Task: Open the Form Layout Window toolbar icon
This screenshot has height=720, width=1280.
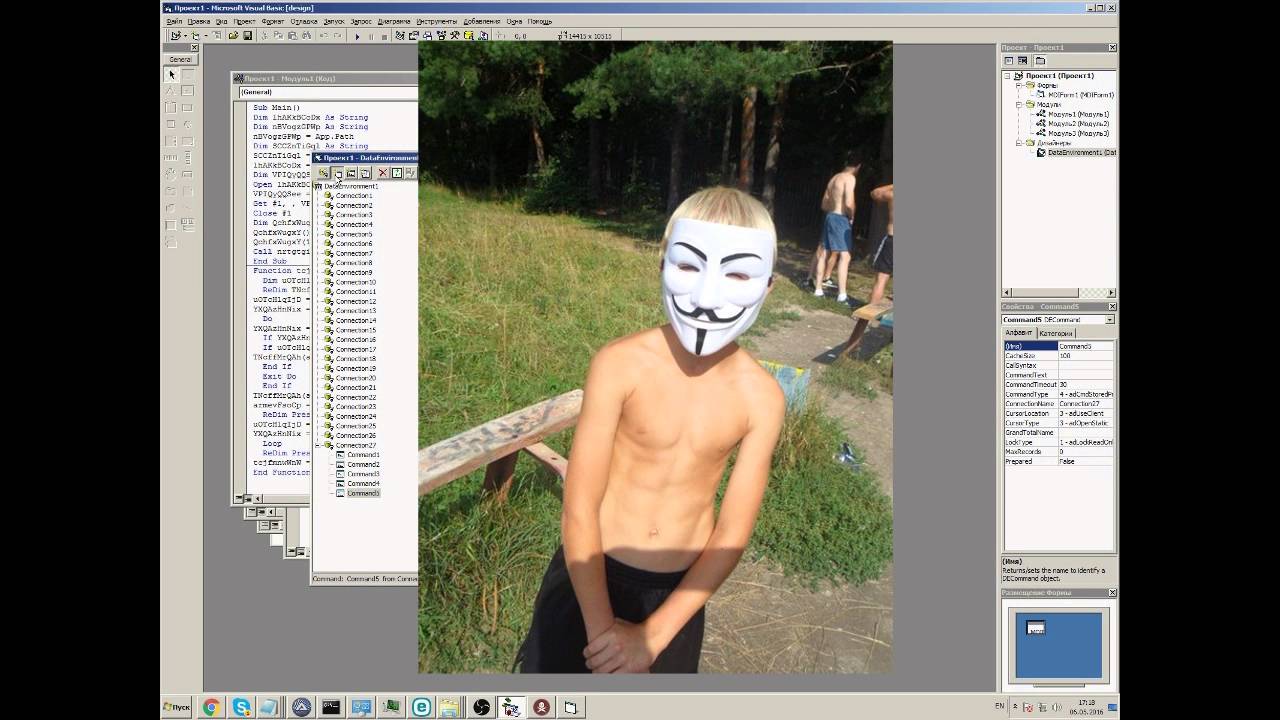Action: [428, 36]
